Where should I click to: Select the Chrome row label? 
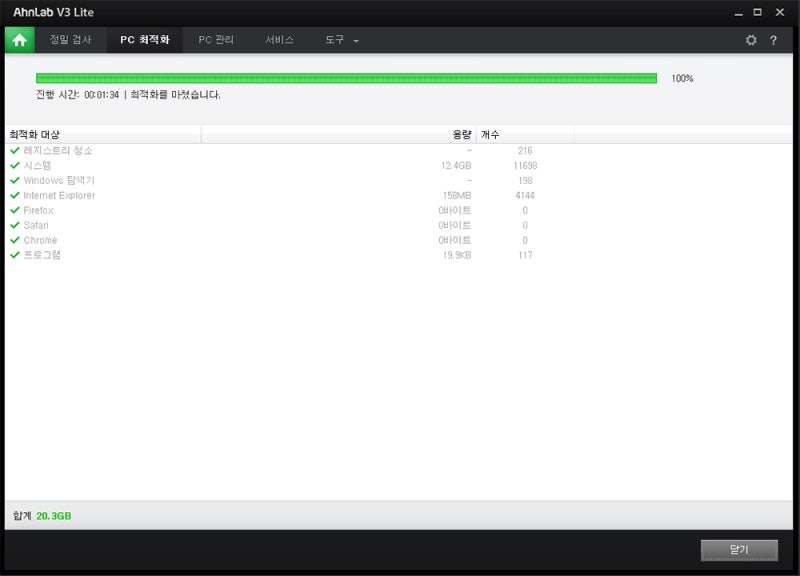[x=40, y=240]
